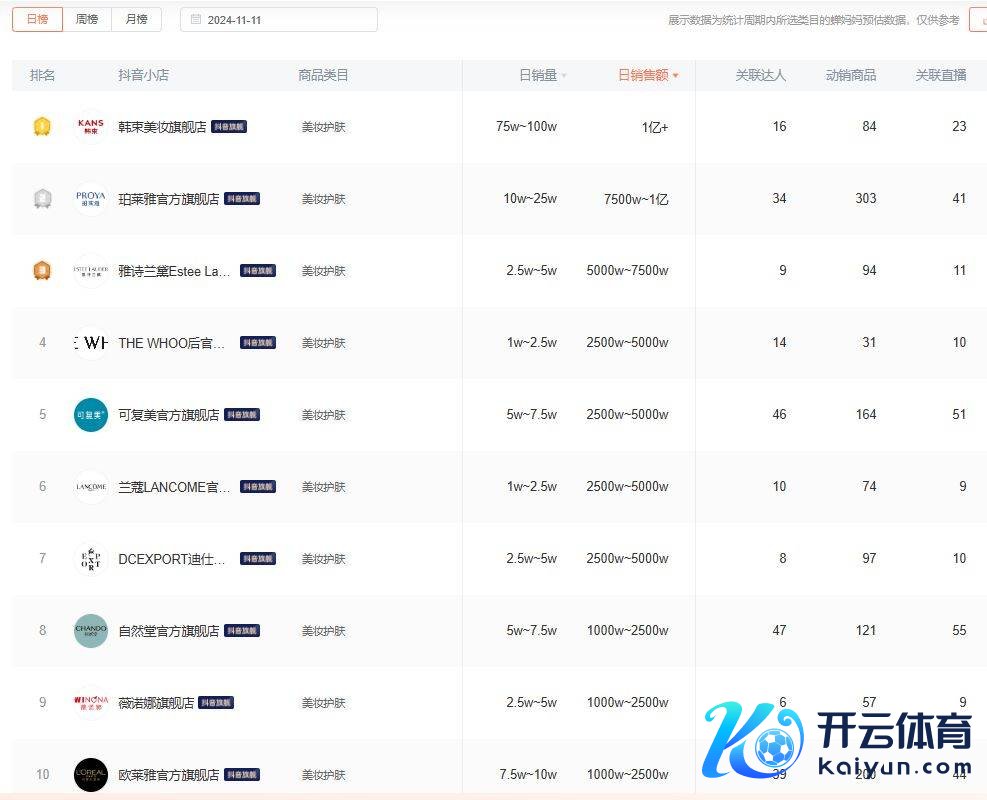Image resolution: width=987 pixels, height=800 pixels.
Task: Click the 排名 column header
Action: coord(42,76)
